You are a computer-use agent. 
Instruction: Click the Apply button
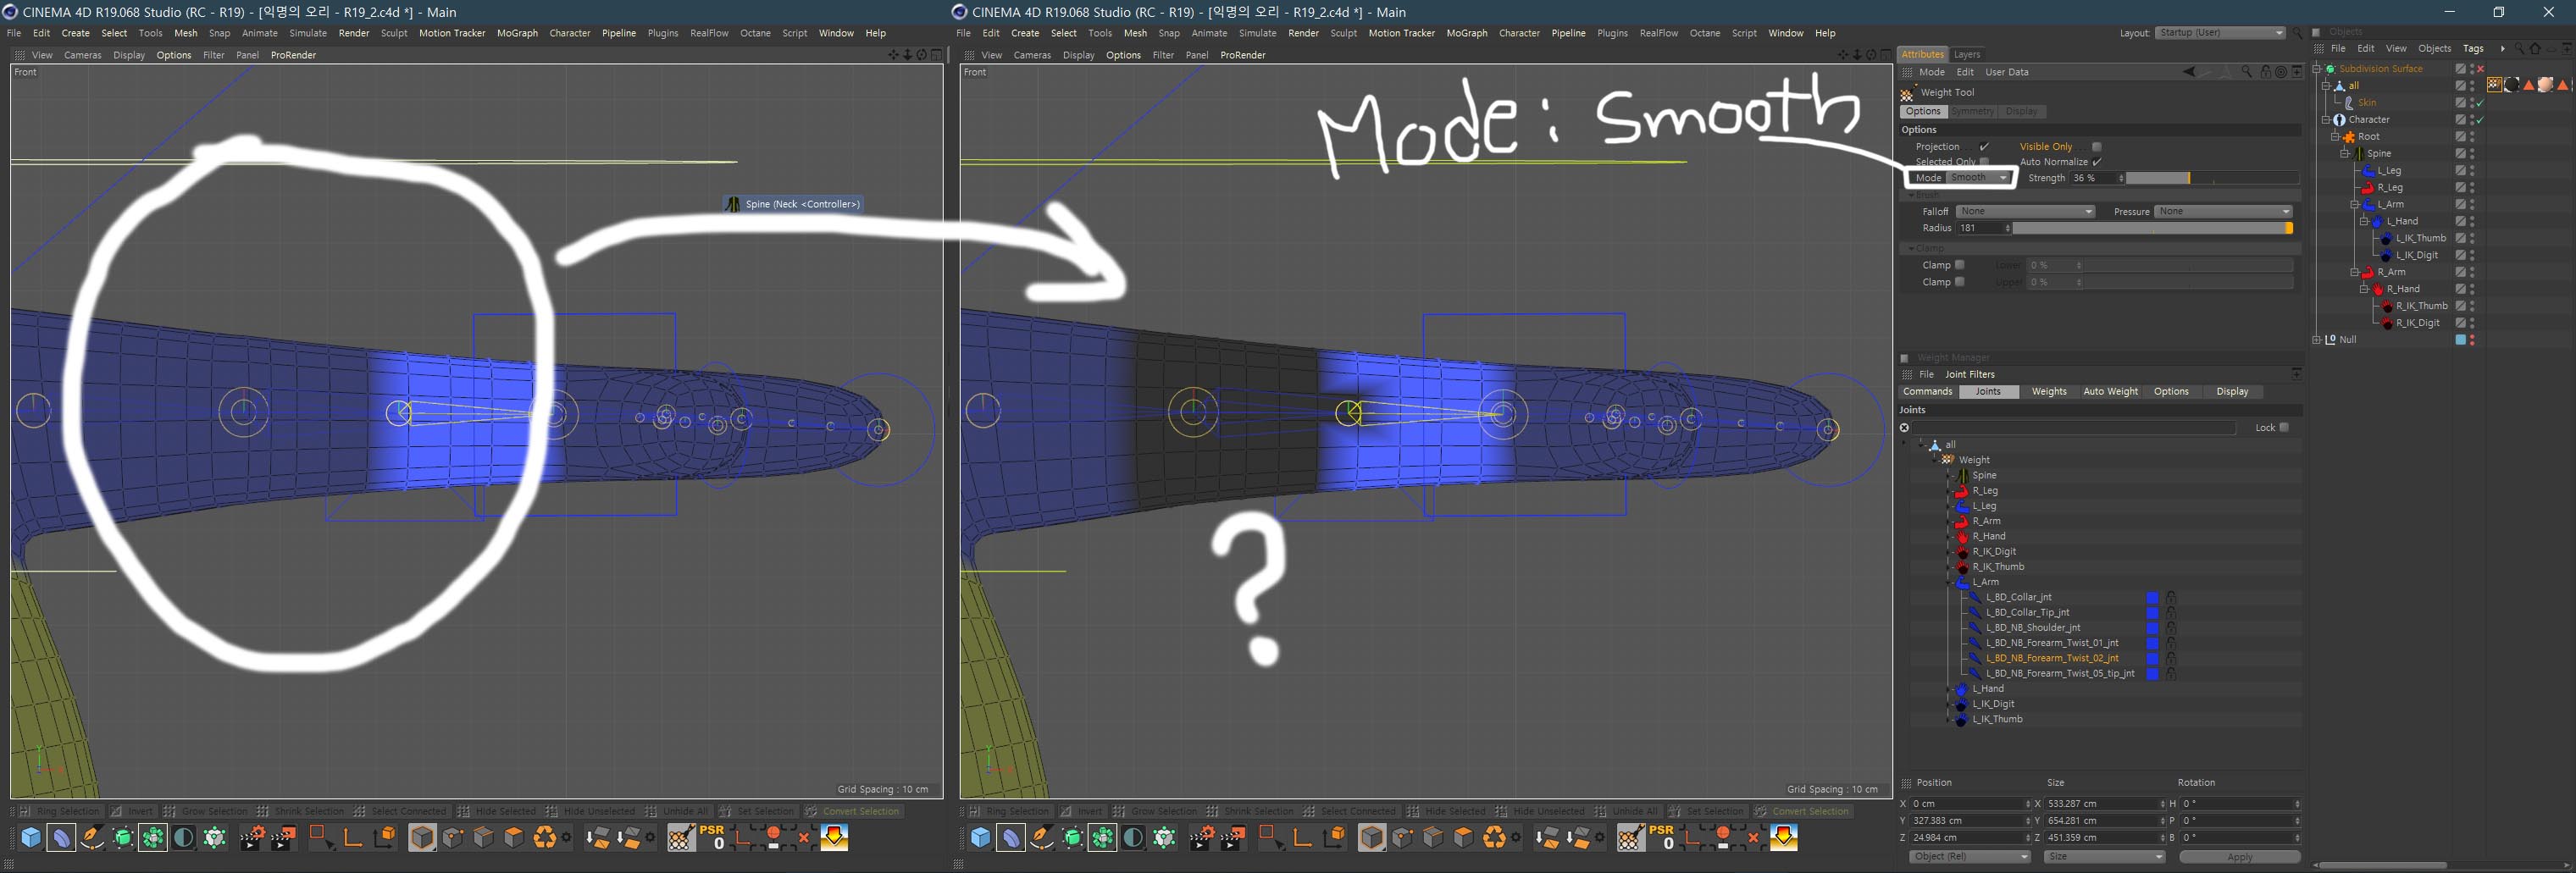tap(2239, 857)
